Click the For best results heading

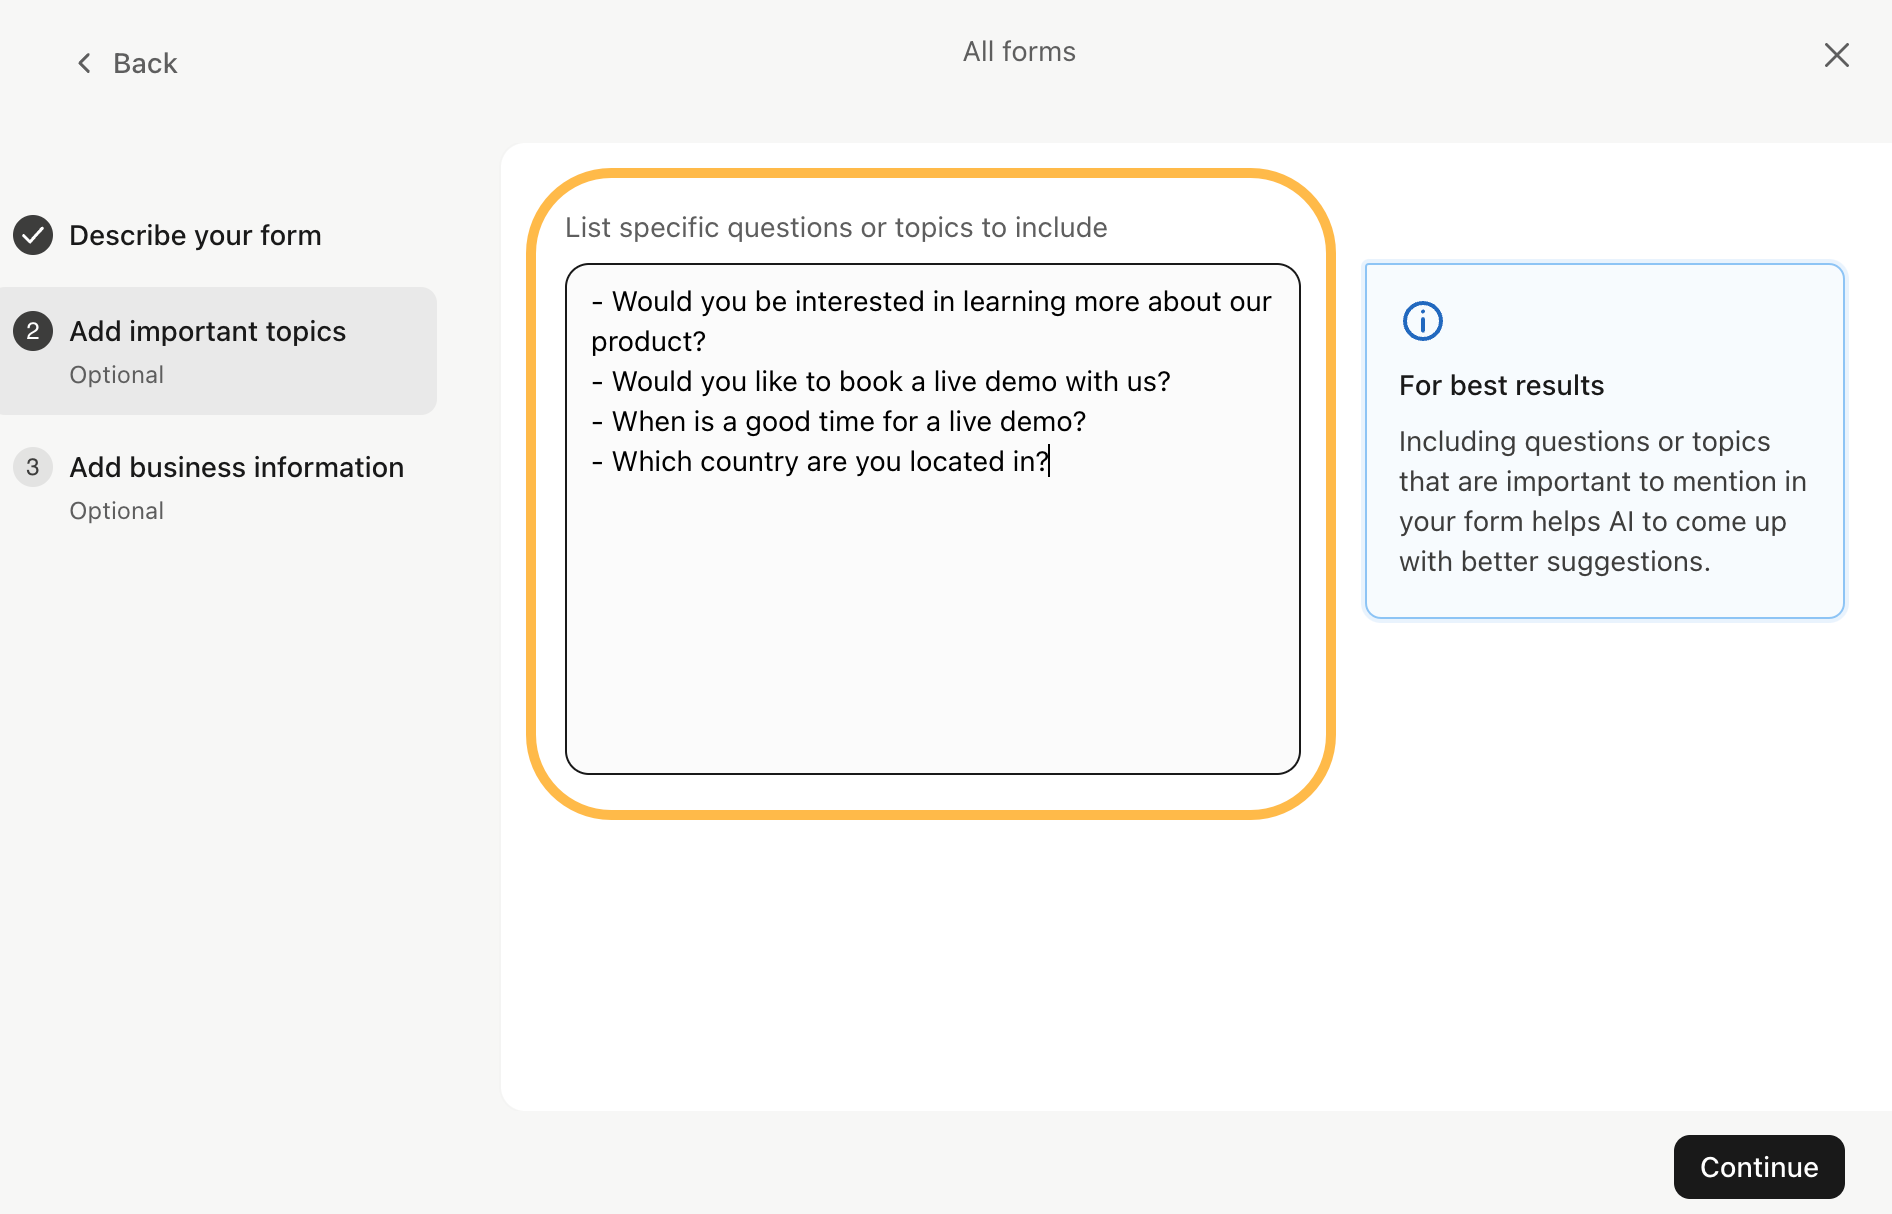[1501, 386]
